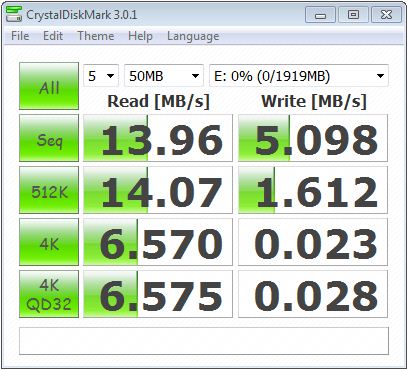The width and height of the screenshot is (407, 370).
Task: Click the 4K read result 6.570
Action: (x=158, y=242)
